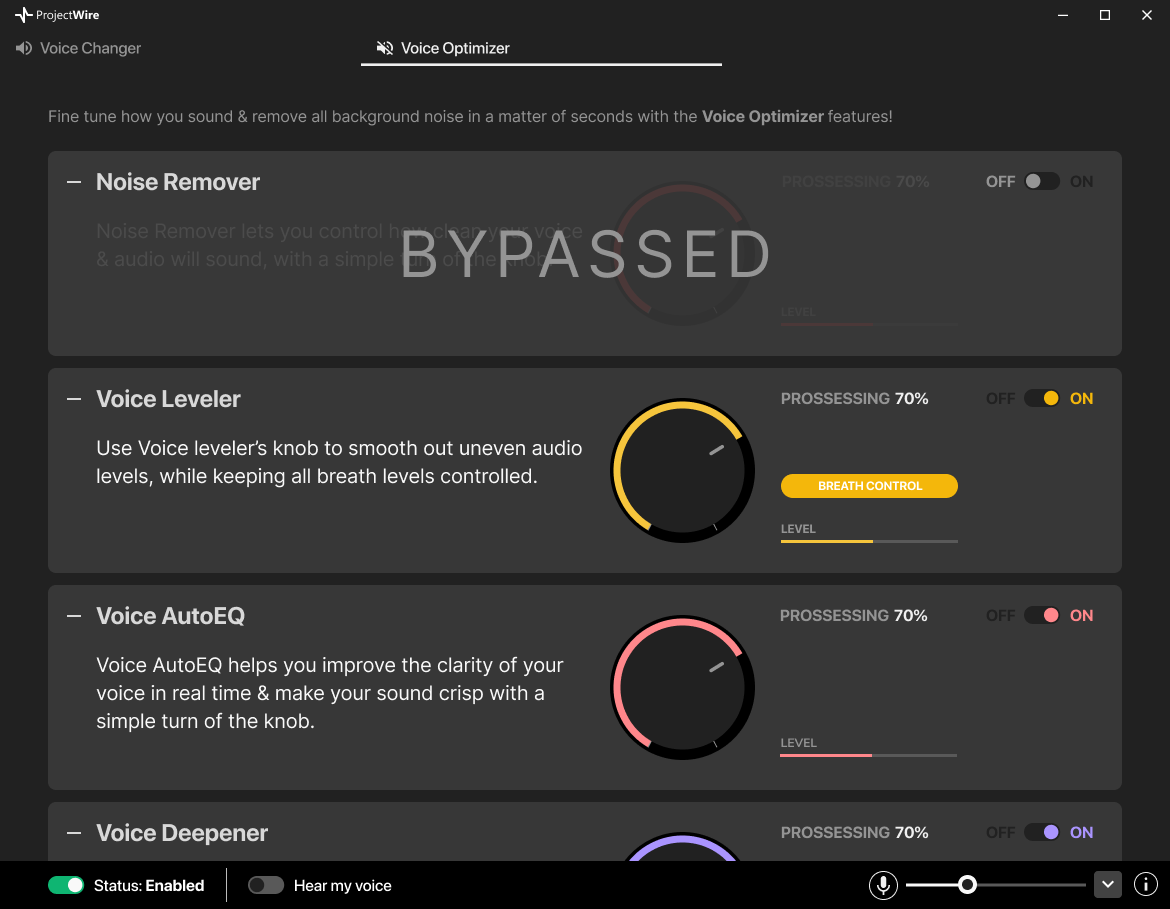Image resolution: width=1170 pixels, height=909 pixels.
Task: Close the ProjectWire window
Action: [x=1147, y=15]
